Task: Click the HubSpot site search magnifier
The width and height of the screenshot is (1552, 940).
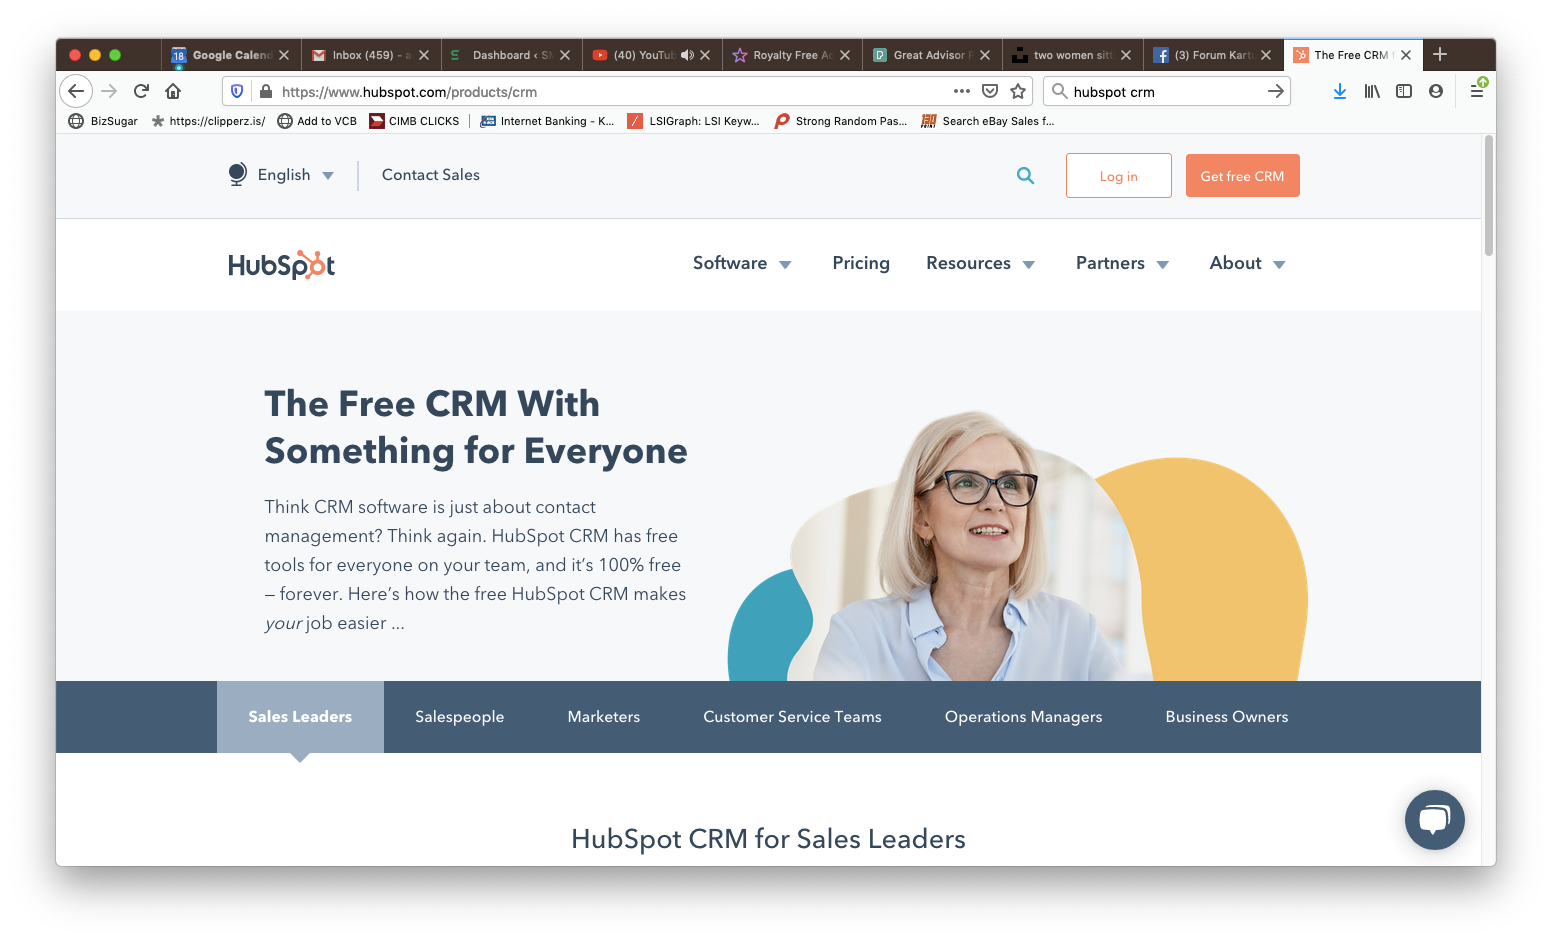Action: [x=1025, y=175]
